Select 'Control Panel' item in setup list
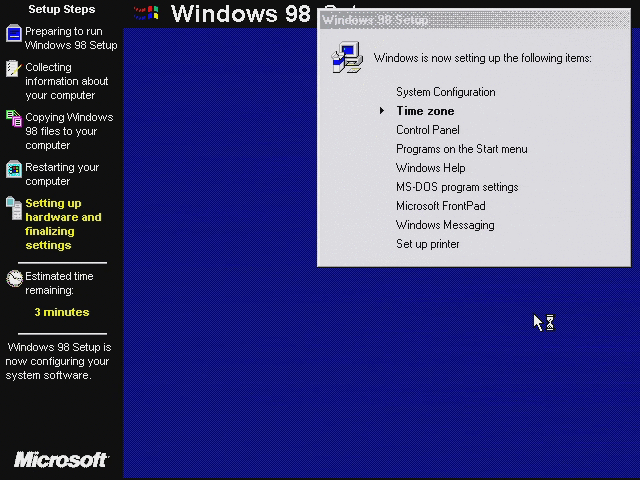 click(428, 130)
